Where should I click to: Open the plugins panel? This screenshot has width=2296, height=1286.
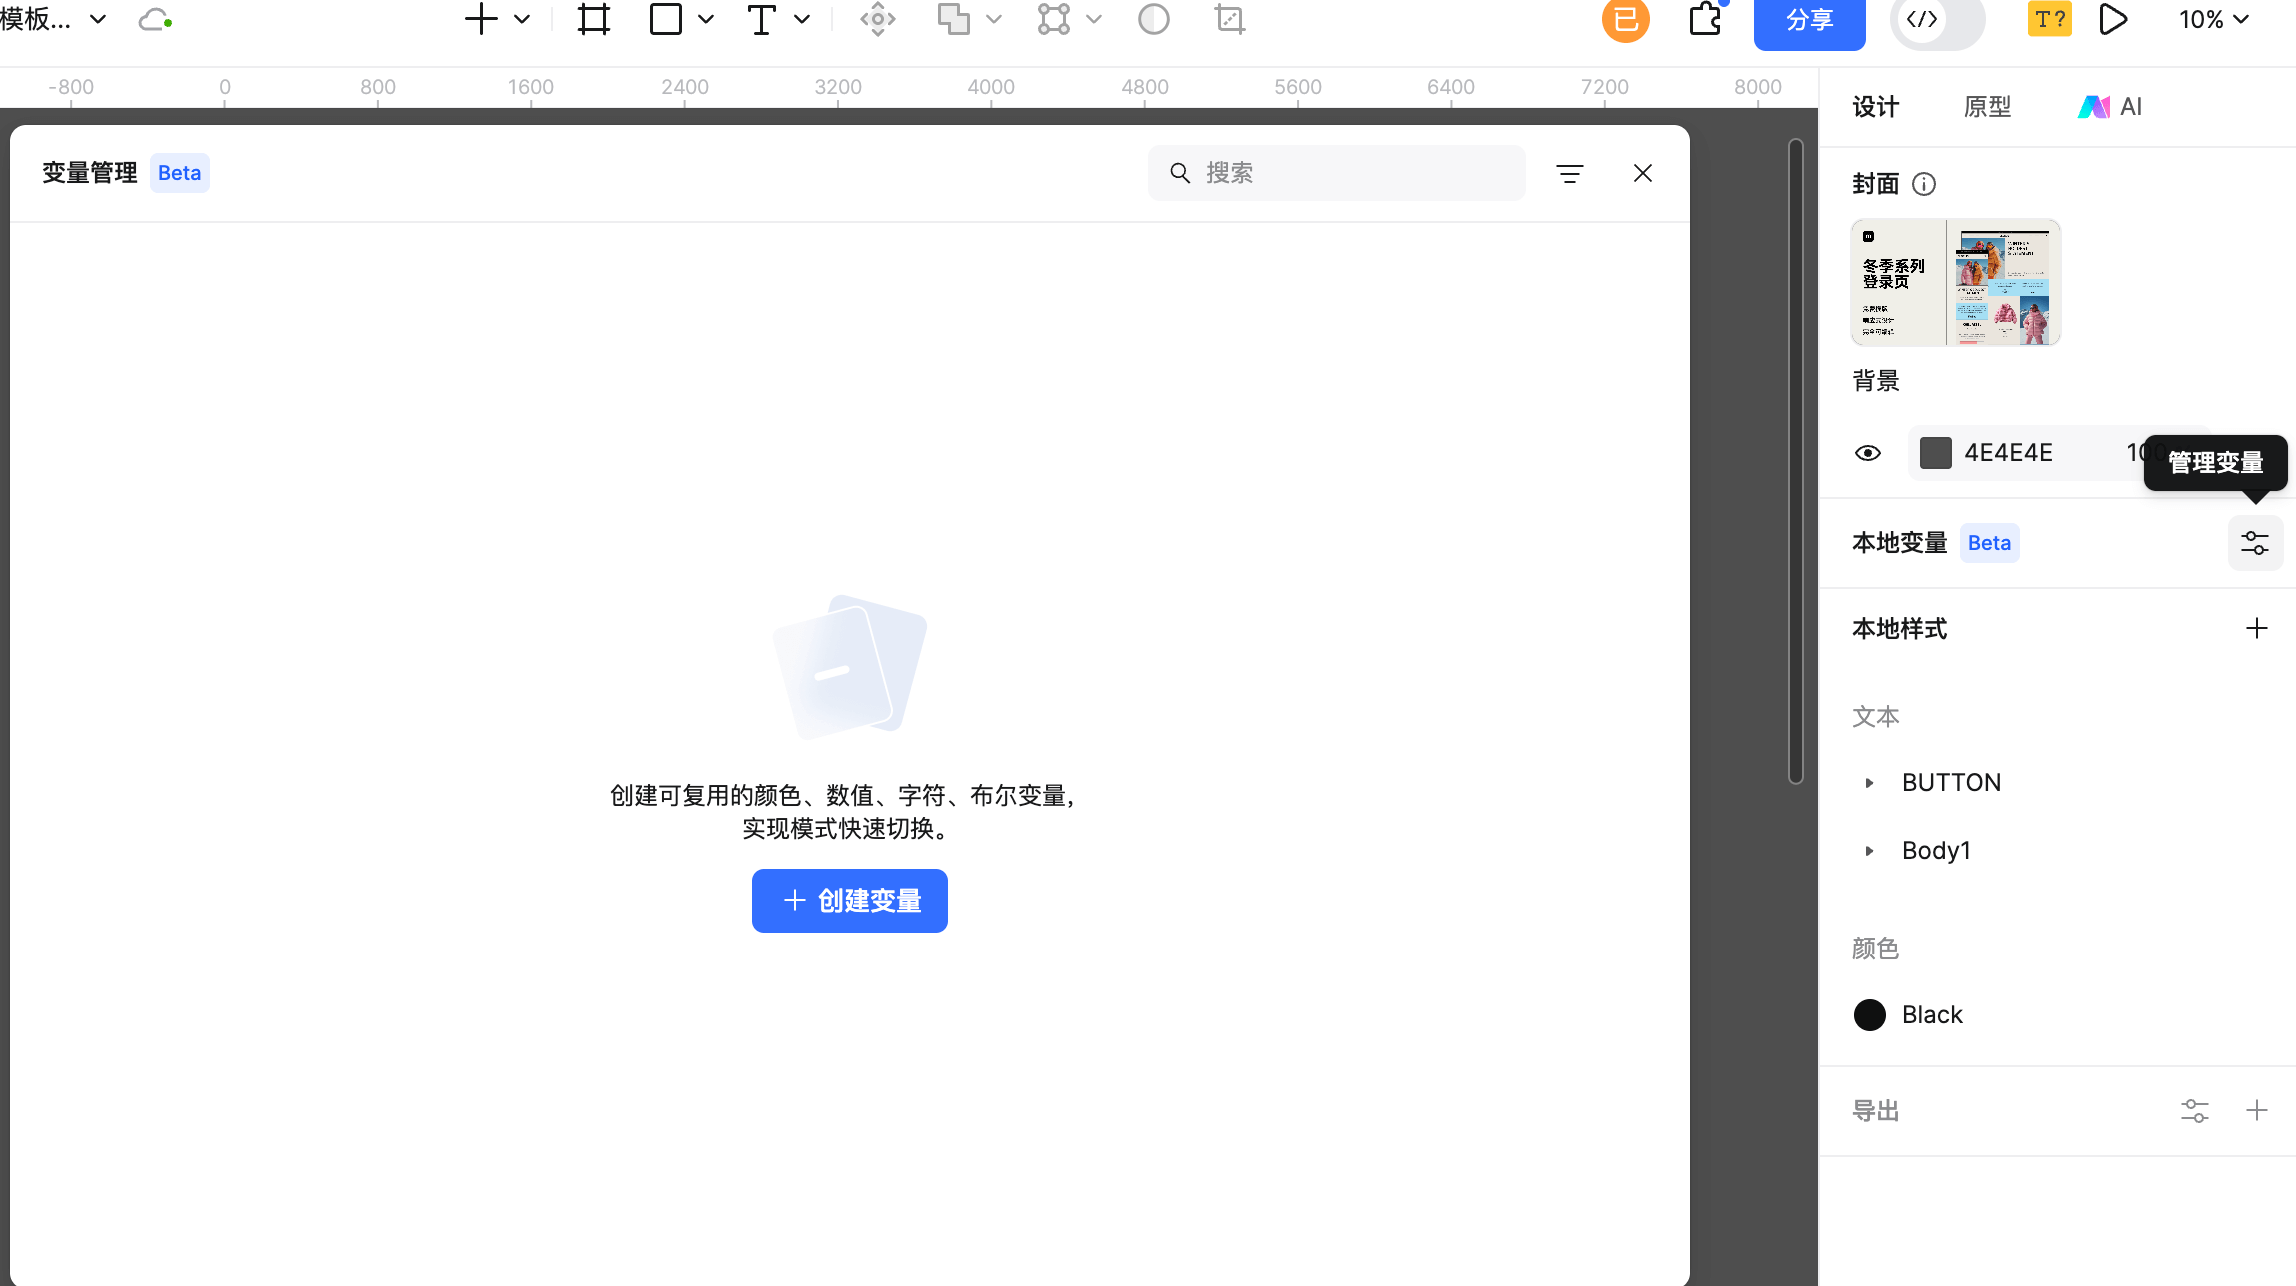[1706, 19]
